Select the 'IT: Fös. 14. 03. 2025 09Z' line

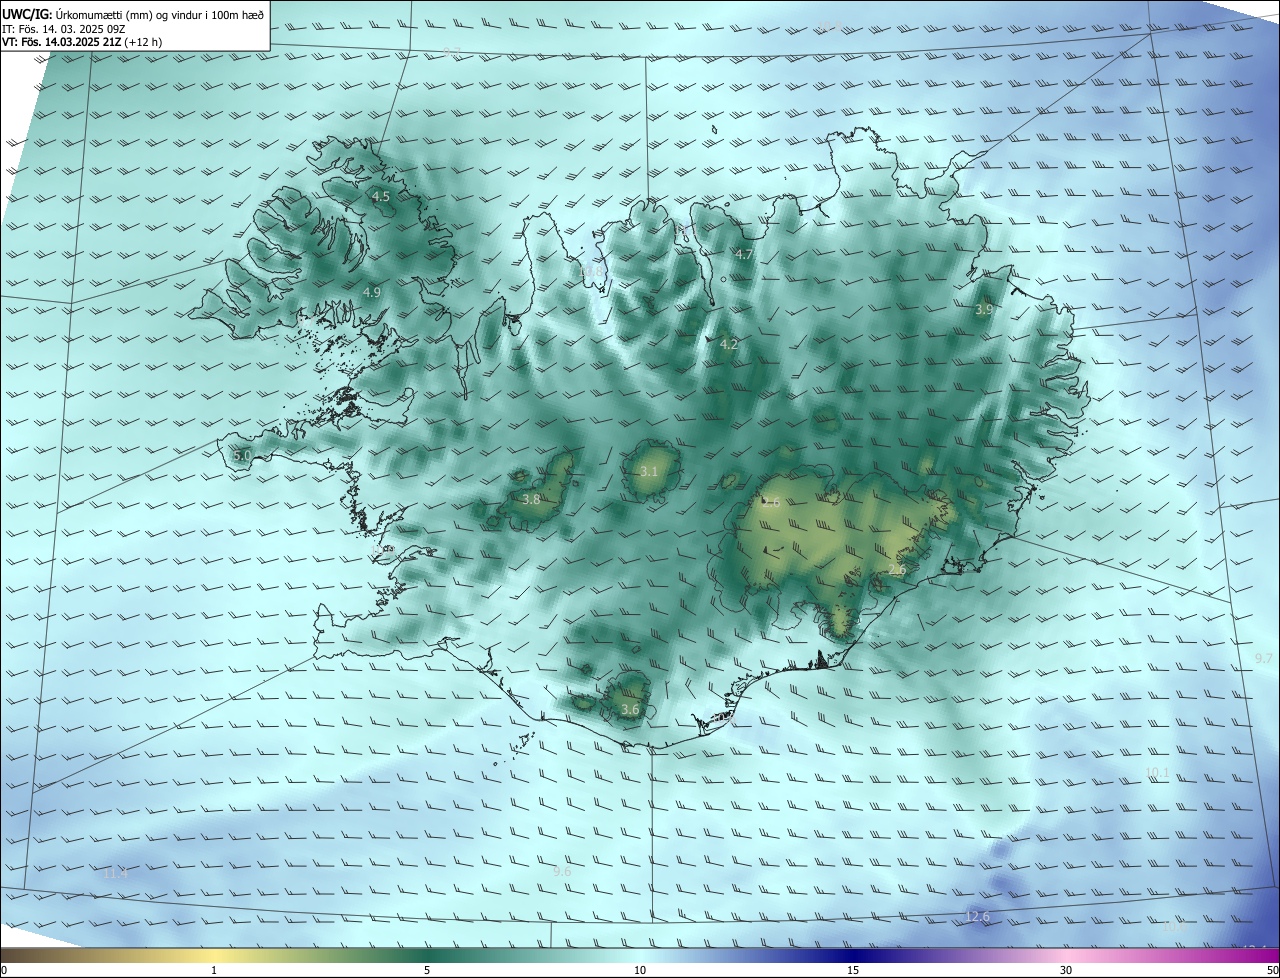(64, 29)
